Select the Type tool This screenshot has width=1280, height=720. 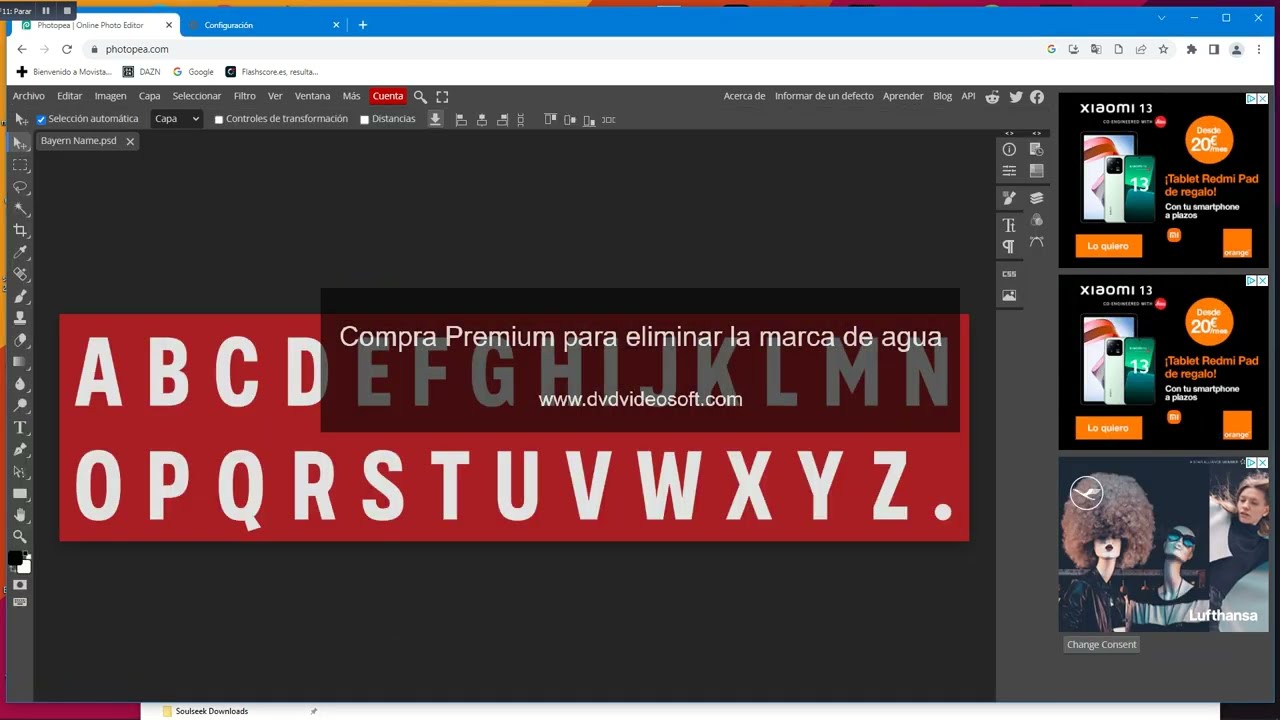(20, 428)
